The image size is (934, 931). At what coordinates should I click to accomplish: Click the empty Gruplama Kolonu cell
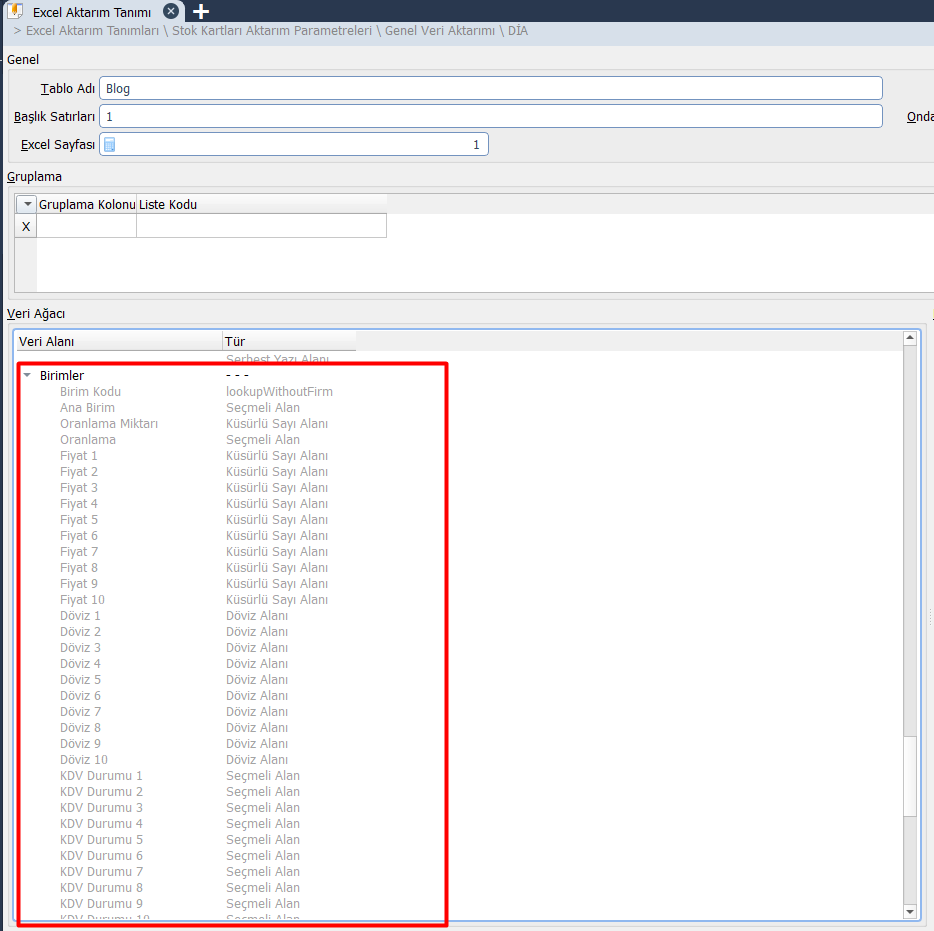(87, 227)
